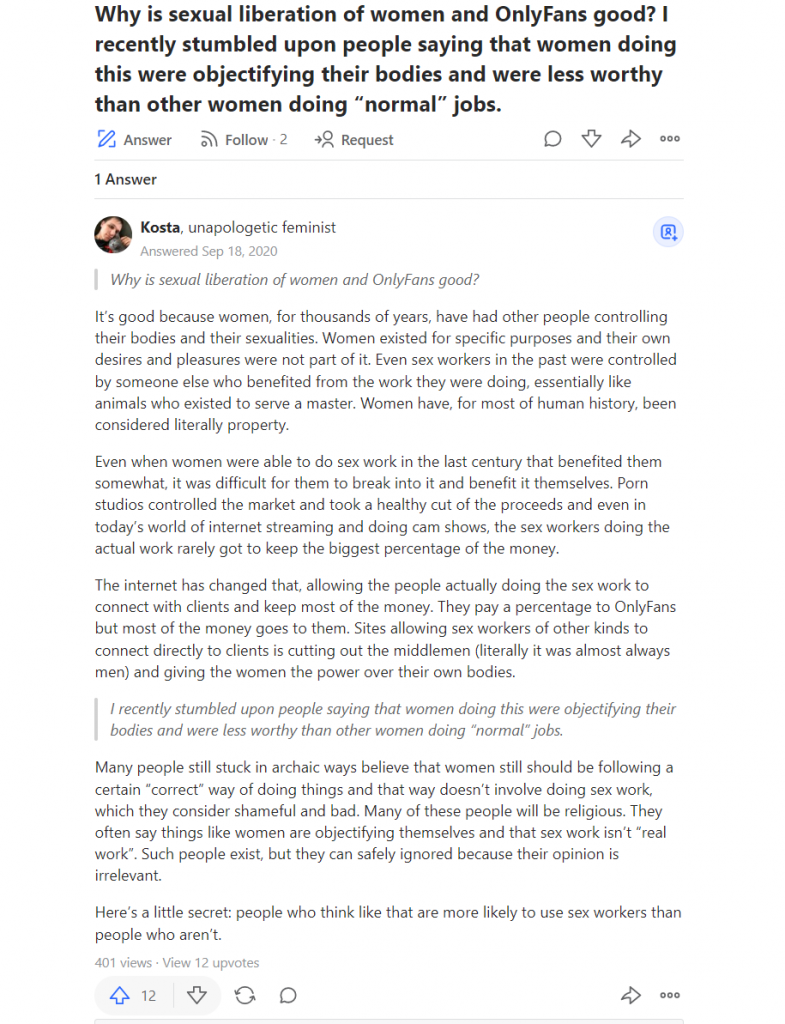Comment on the answer using the bubble icon
785x1024 pixels.
[288, 995]
